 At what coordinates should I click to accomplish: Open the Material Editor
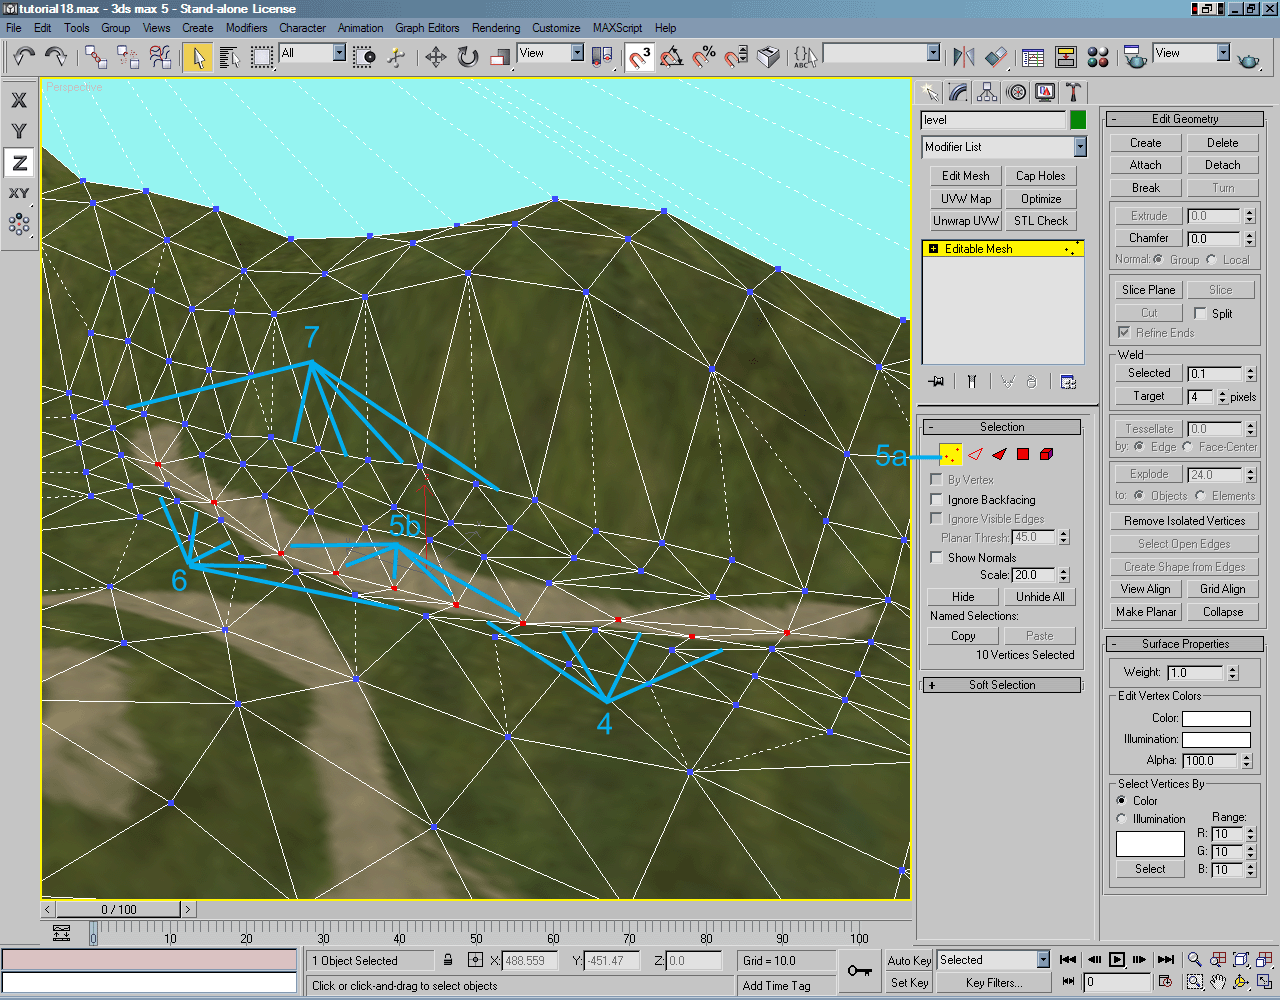1097,57
